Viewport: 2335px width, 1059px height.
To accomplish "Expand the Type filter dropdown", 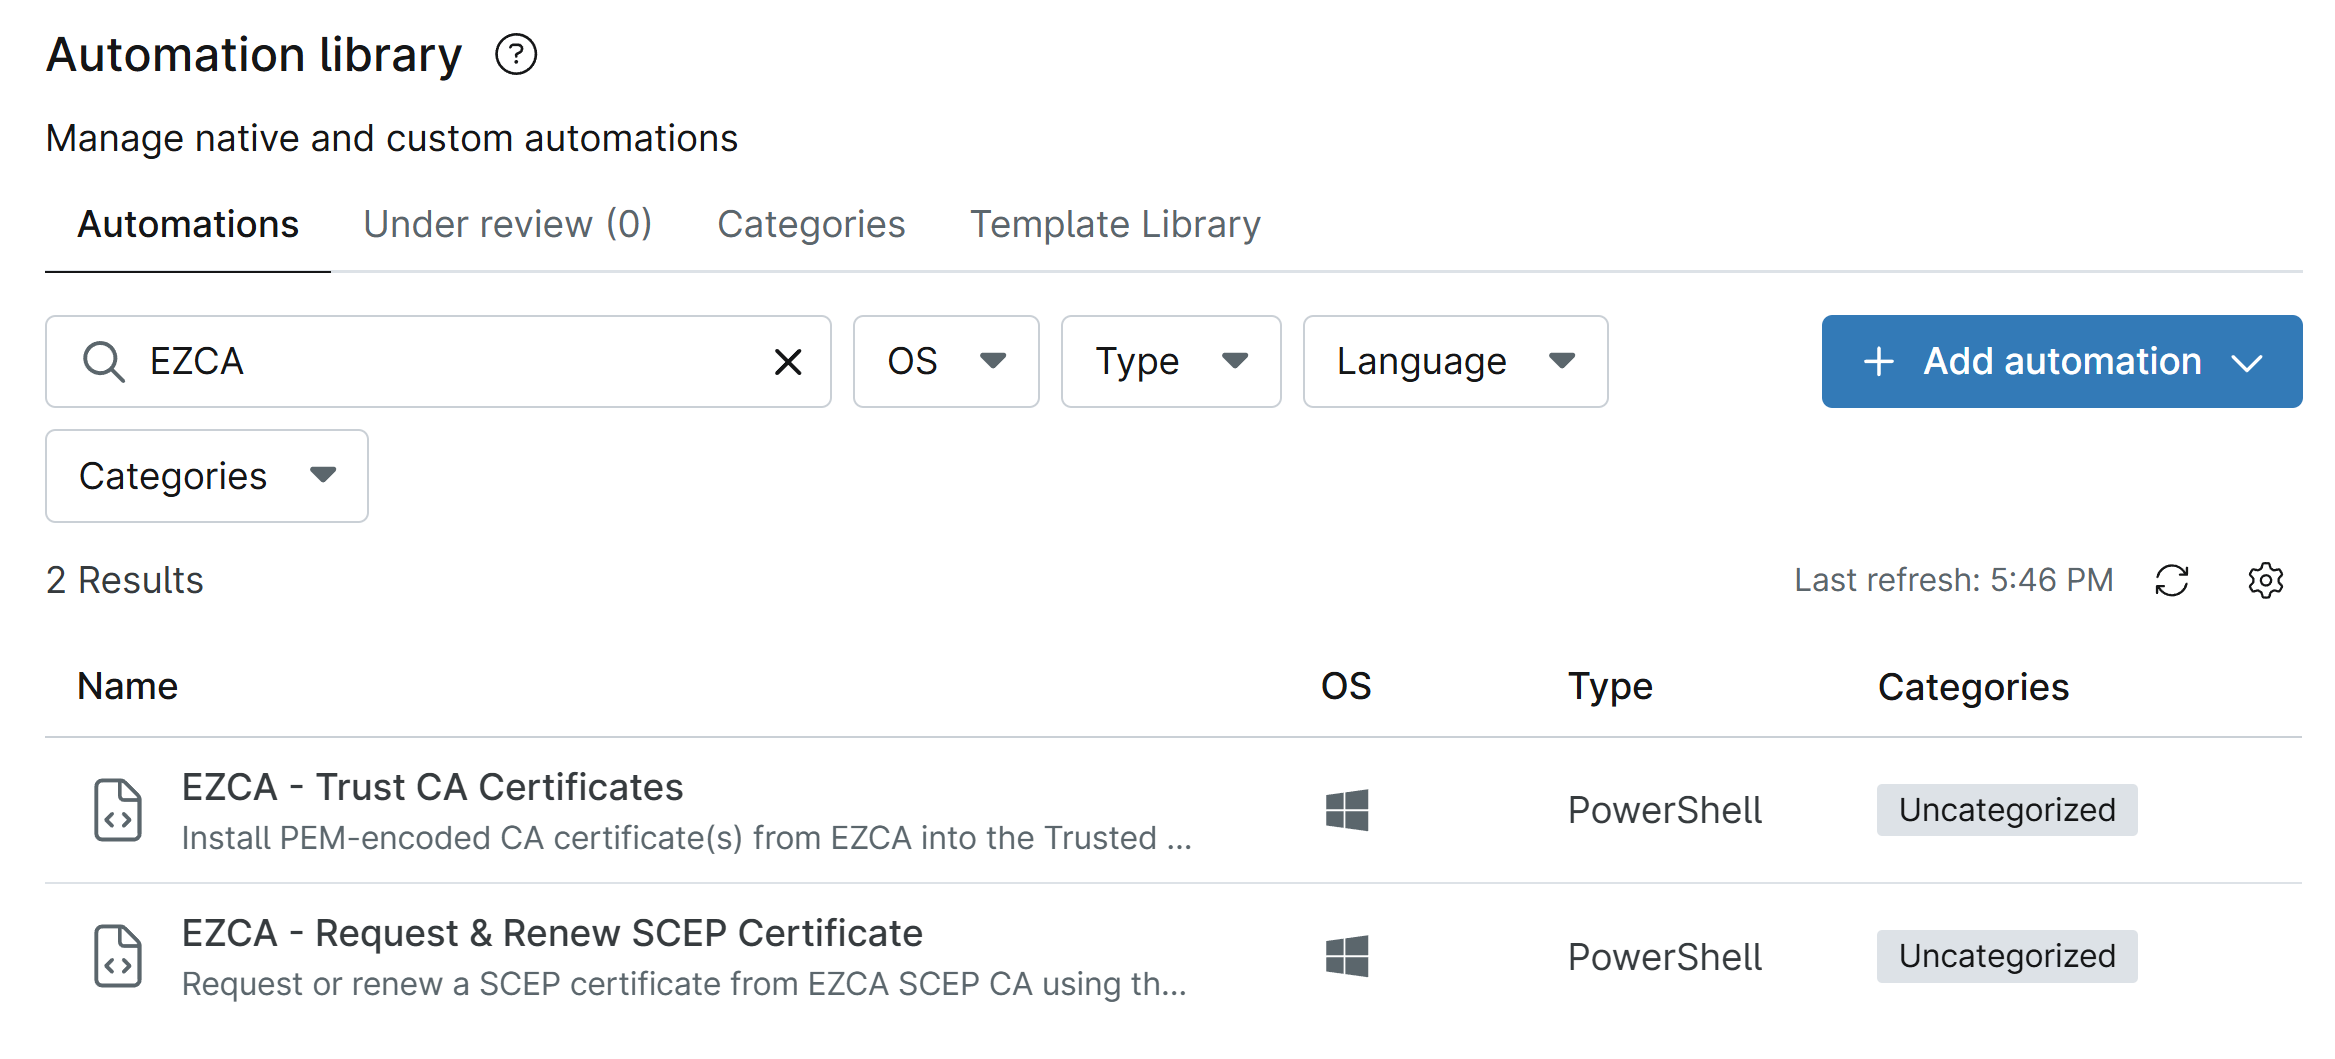I will tap(1171, 362).
